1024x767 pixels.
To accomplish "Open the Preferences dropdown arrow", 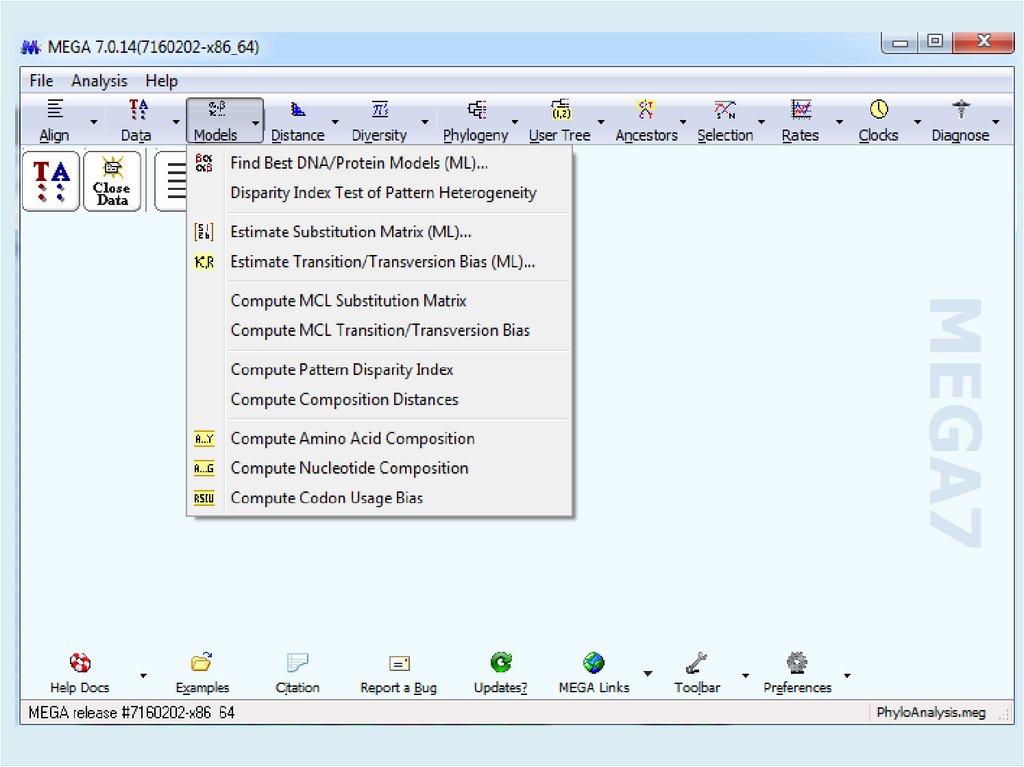I will pyautogui.click(x=847, y=674).
